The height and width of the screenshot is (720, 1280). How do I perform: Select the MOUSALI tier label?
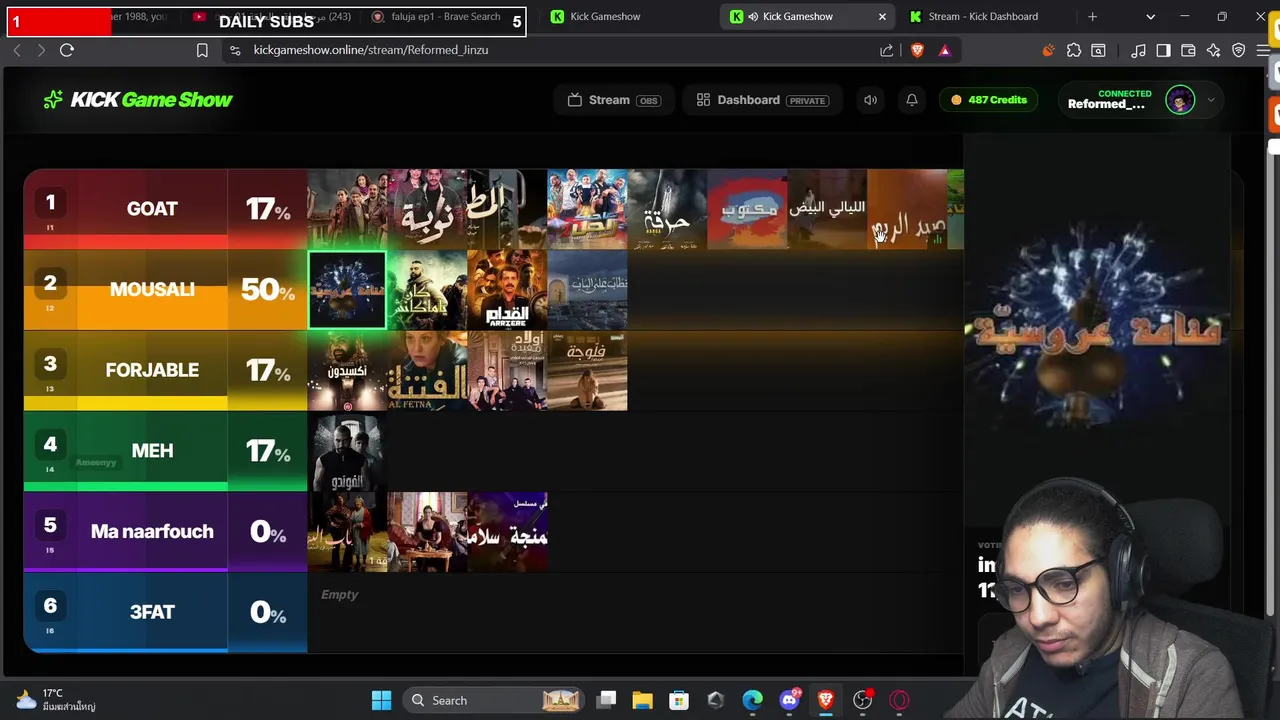pyautogui.click(x=152, y=290)
